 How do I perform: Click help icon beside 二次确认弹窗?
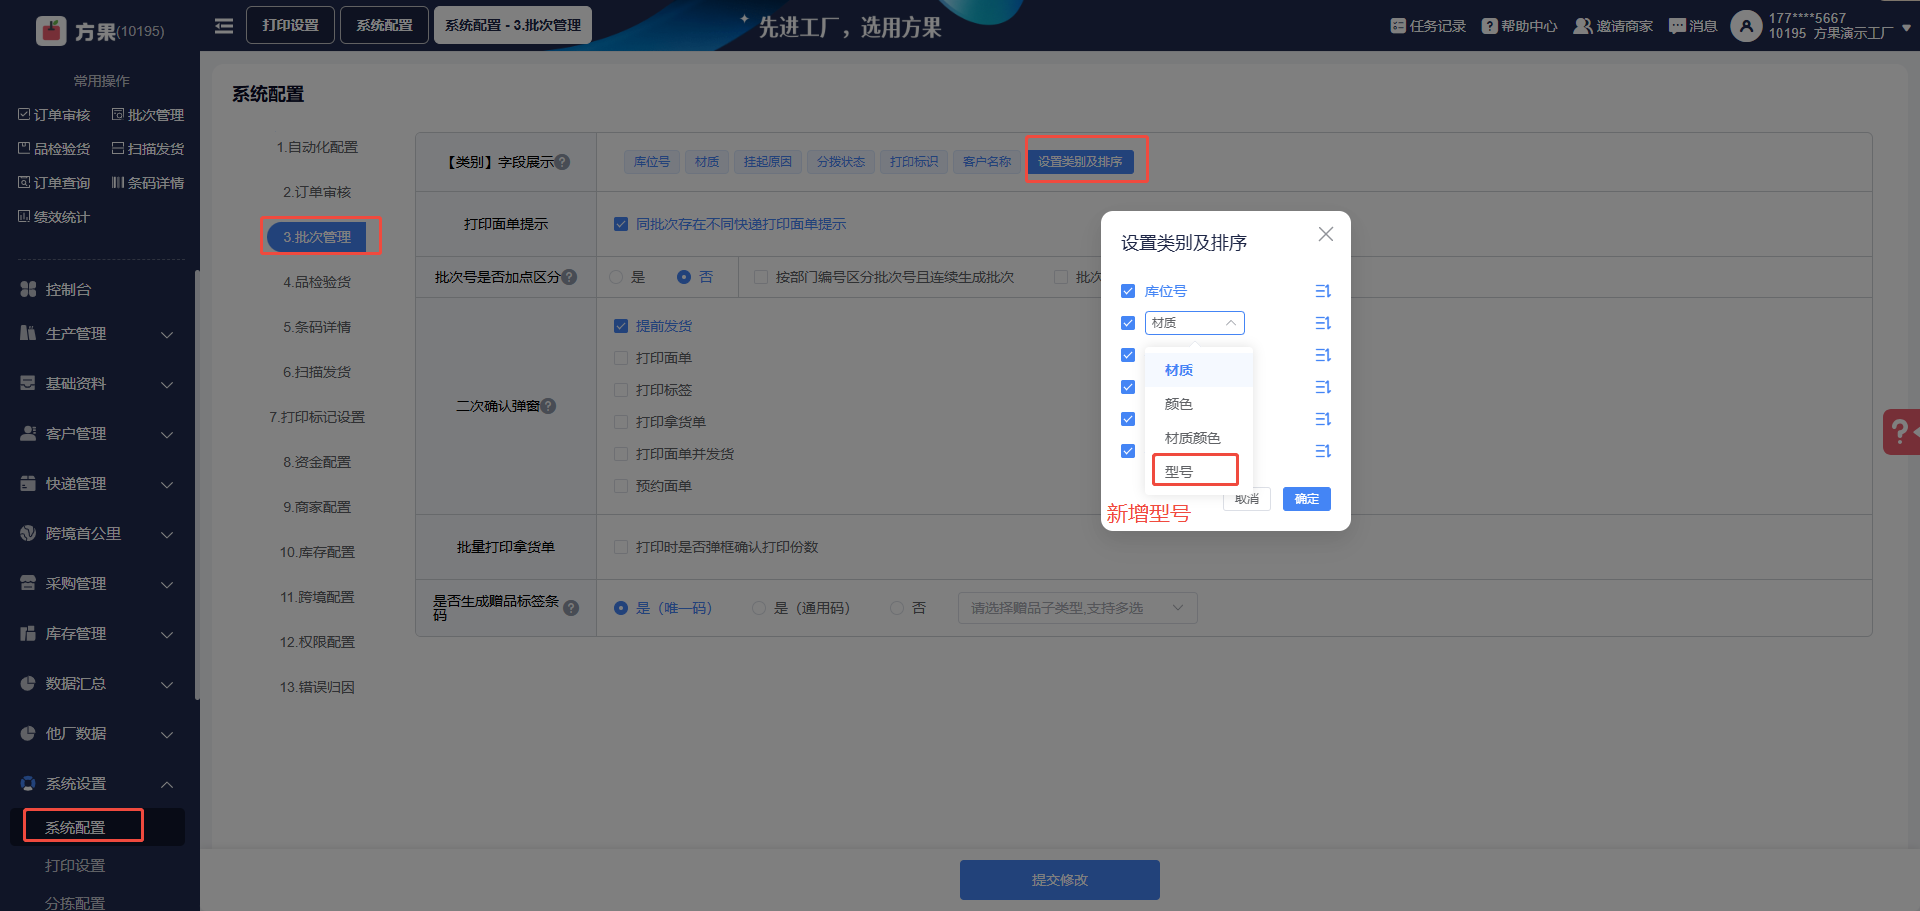pos(548,406)
